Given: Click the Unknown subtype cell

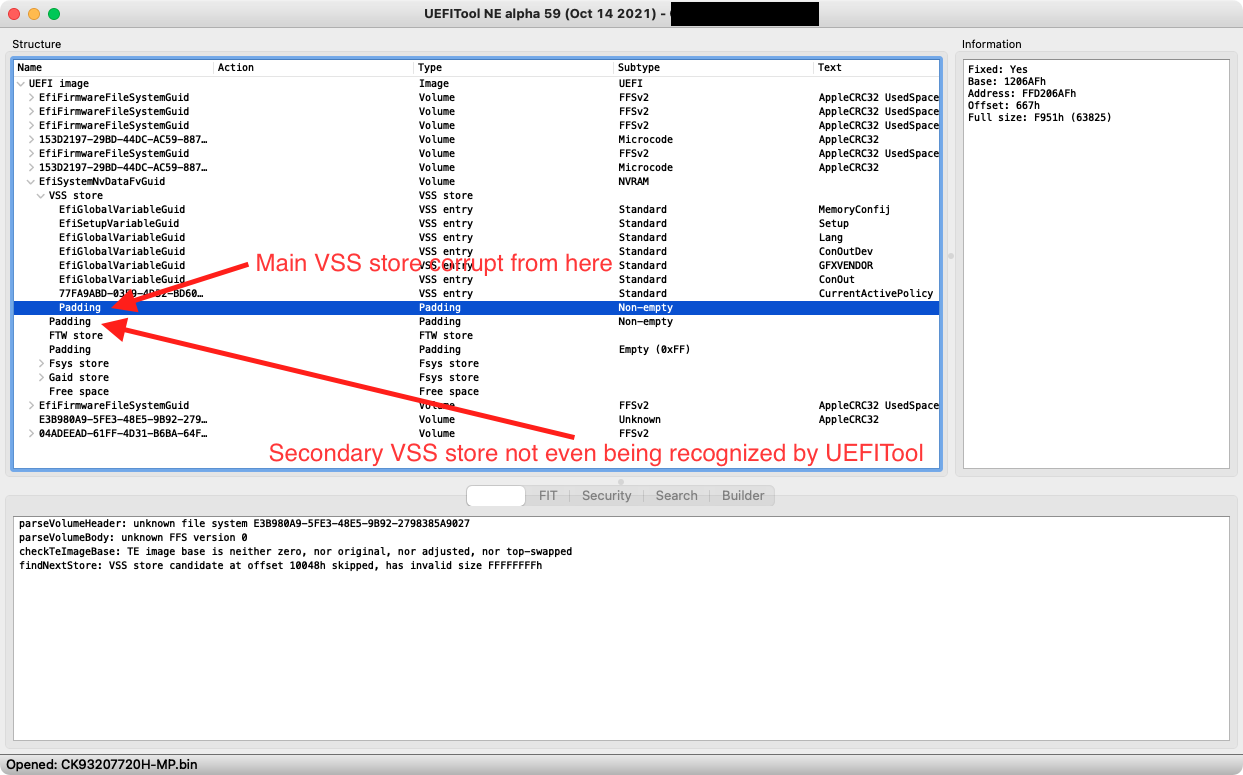Looking at the screenshot, I should coord(640,420).
